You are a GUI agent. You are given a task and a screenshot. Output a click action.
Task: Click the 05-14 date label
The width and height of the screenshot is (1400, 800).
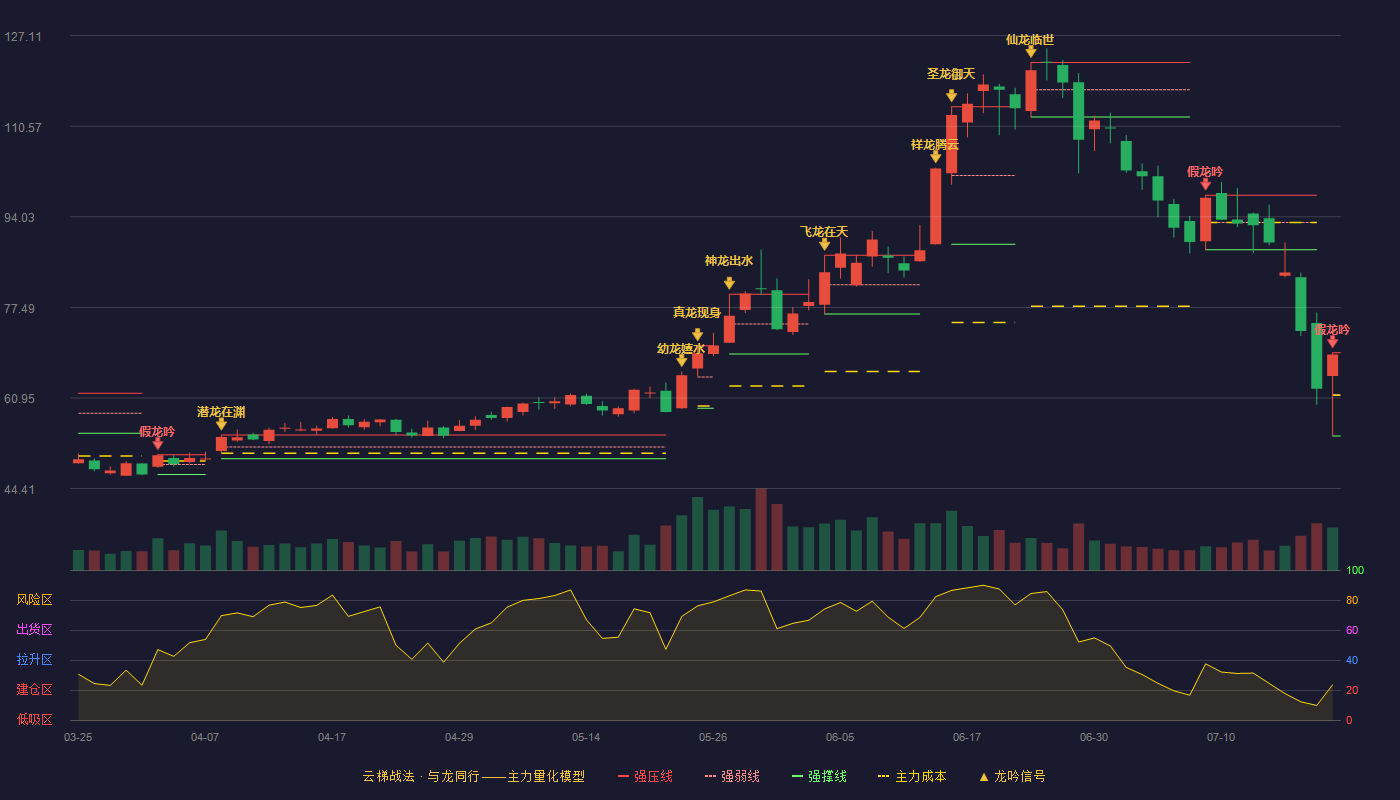(586, 737)
